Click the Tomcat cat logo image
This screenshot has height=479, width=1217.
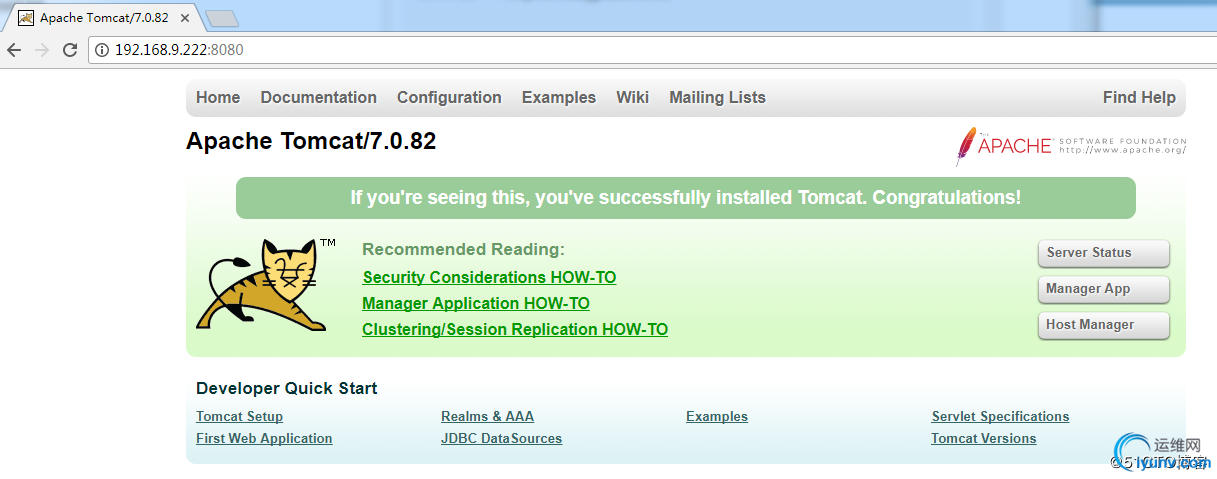pyautogui.click(x=266, y=285)
